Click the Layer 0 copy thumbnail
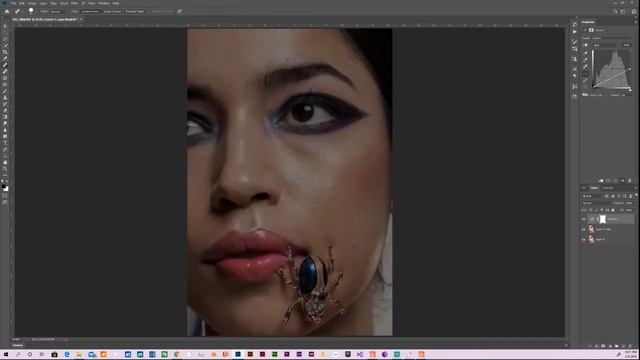640x360 pixels. point(591,229)
